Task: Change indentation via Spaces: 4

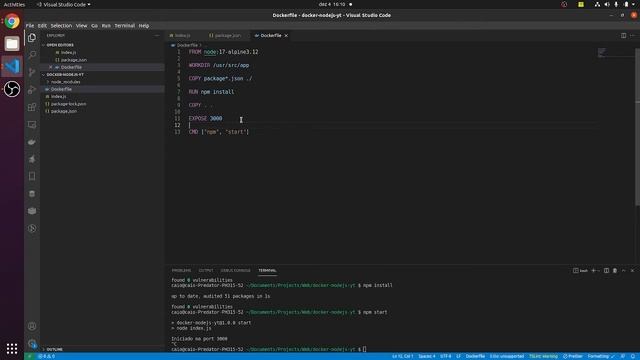Action: click(427, 356)
